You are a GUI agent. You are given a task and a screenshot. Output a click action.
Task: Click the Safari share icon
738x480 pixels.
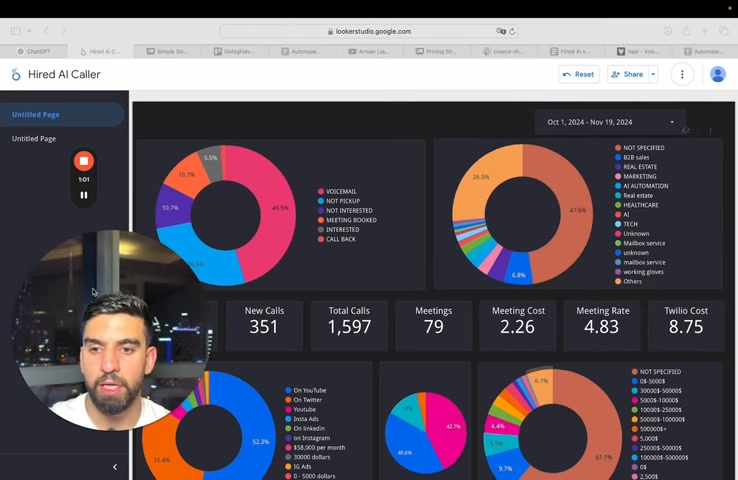686,31
